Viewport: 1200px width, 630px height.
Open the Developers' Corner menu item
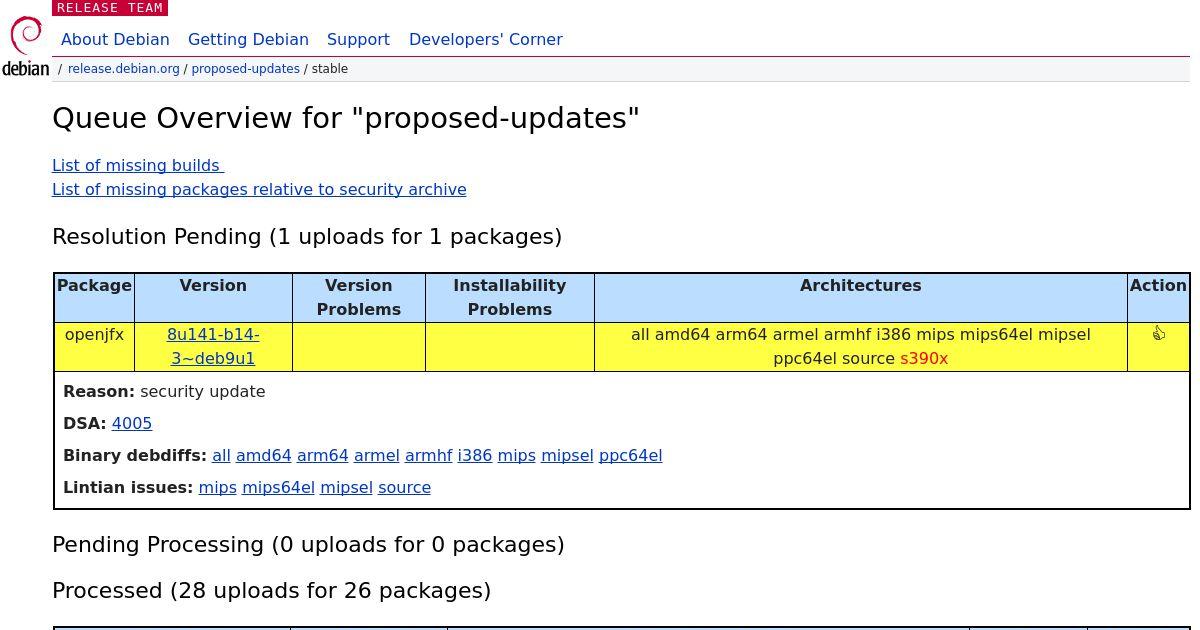click(x=486, y=39)
